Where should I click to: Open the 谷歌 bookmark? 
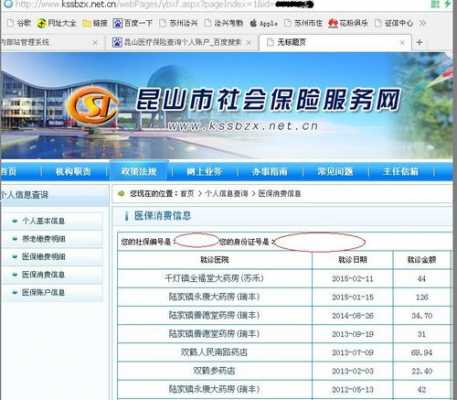coord(19,23)
